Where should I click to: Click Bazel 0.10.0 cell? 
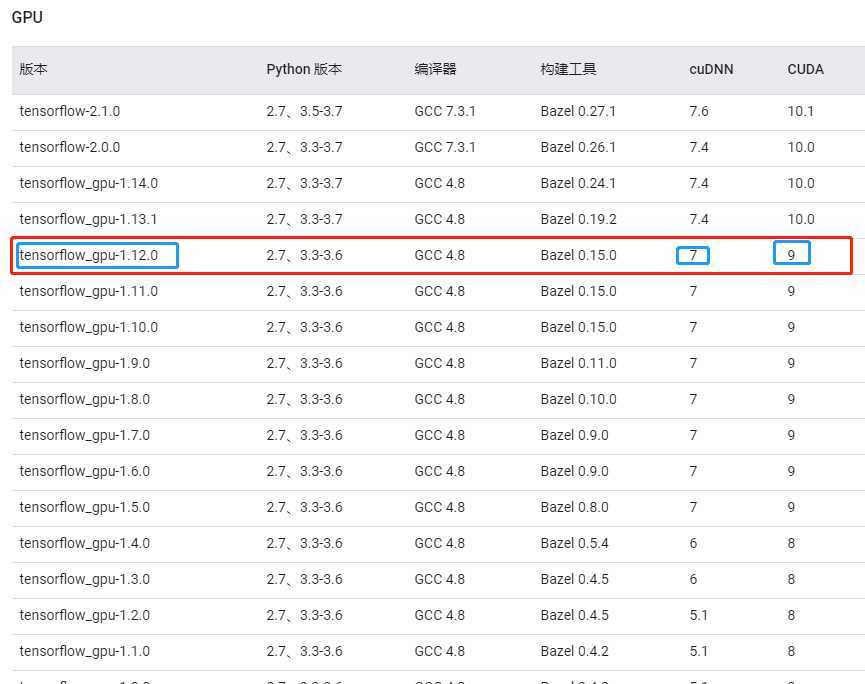[x=578, y=399]
